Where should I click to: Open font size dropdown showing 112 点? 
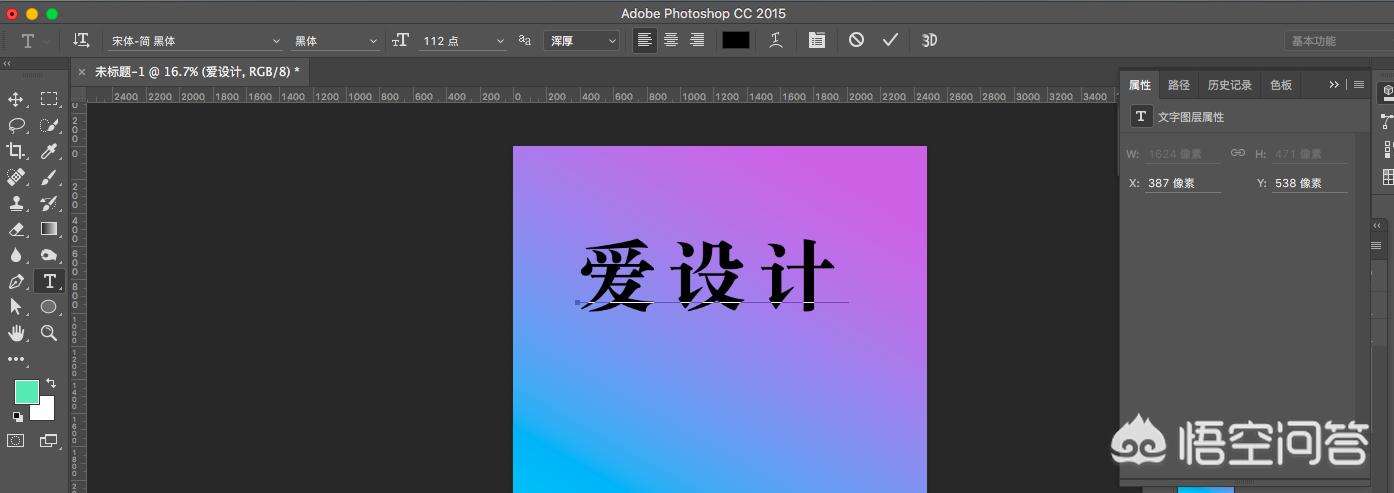[x=463, y=41]
